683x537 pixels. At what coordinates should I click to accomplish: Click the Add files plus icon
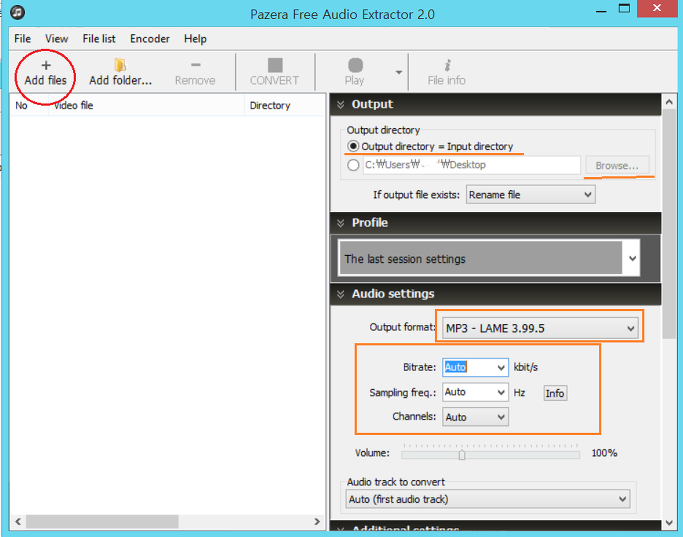pyautogui.click(x=46, y=65)
